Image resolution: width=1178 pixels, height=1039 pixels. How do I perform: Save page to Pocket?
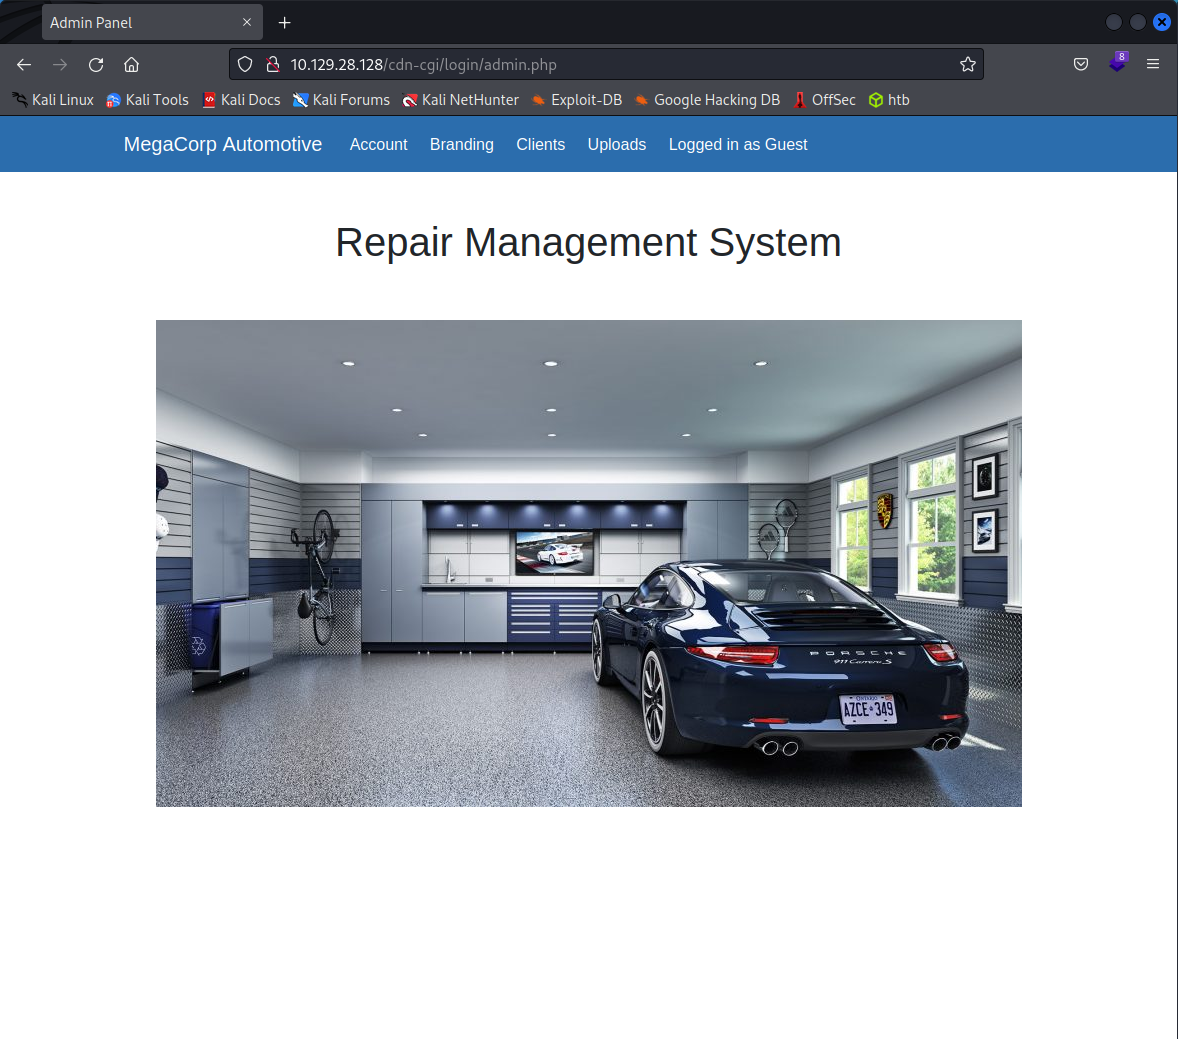tap(1081, 65)
